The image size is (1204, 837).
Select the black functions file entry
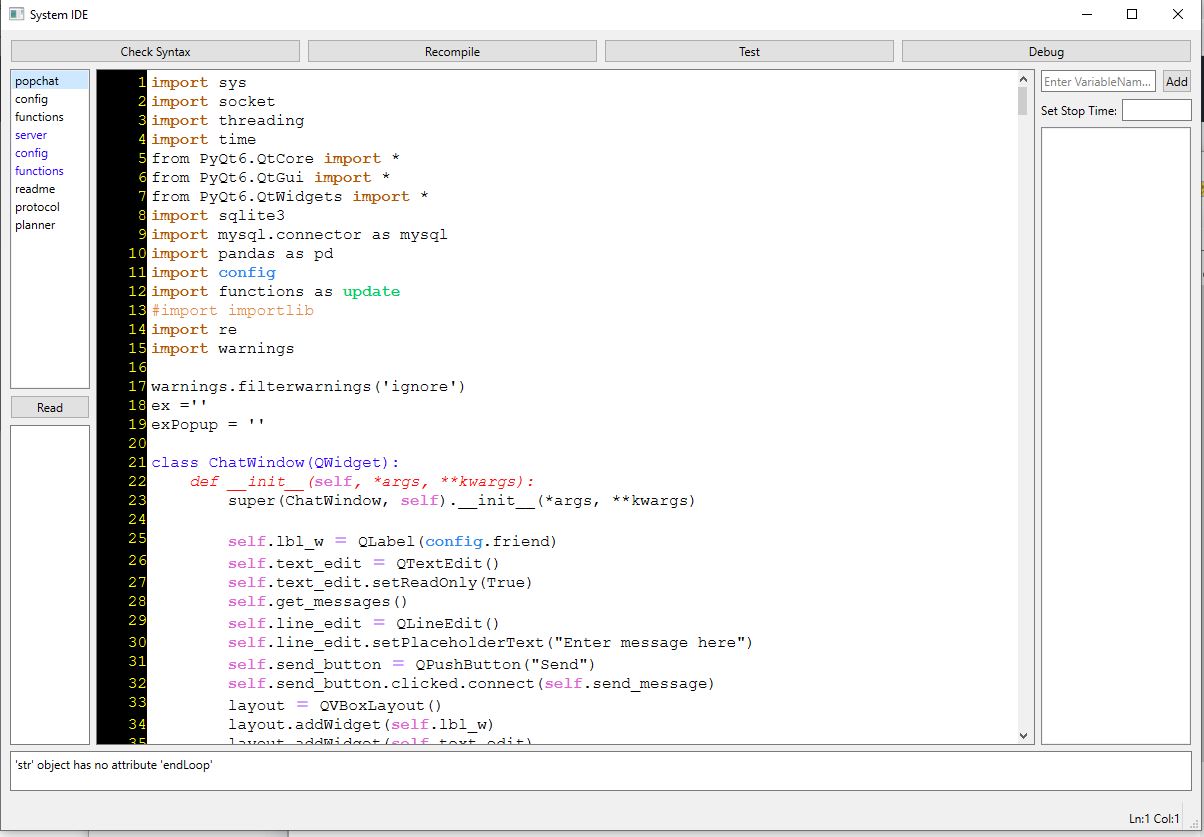(x=50, y=117)
